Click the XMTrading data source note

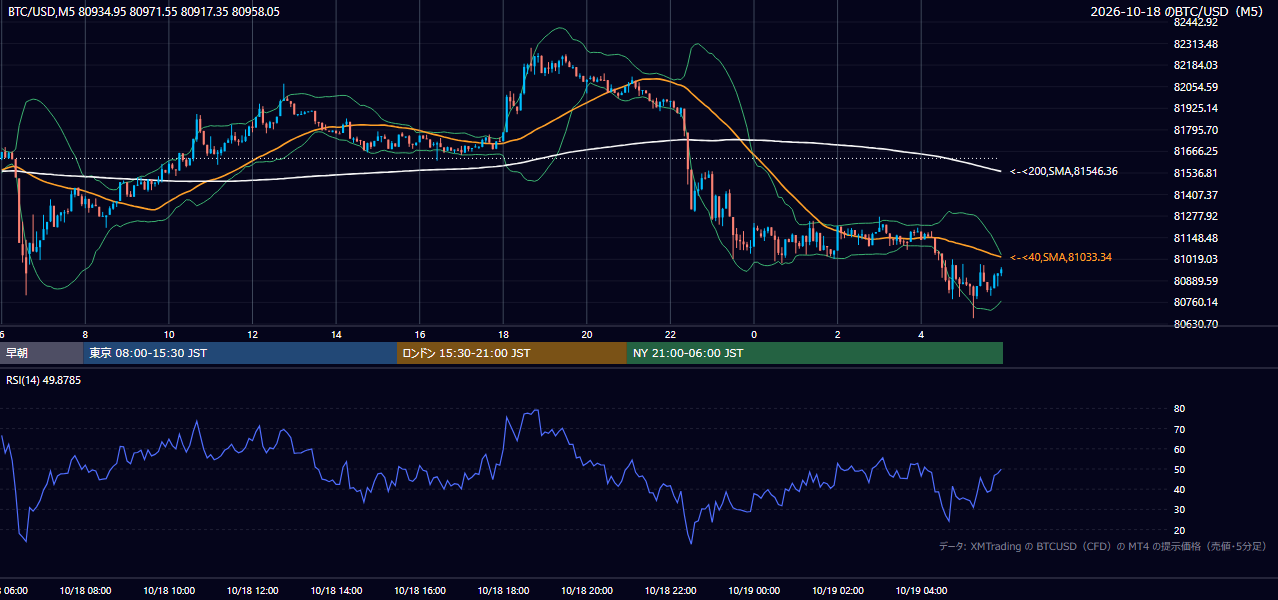point(1103,546)
